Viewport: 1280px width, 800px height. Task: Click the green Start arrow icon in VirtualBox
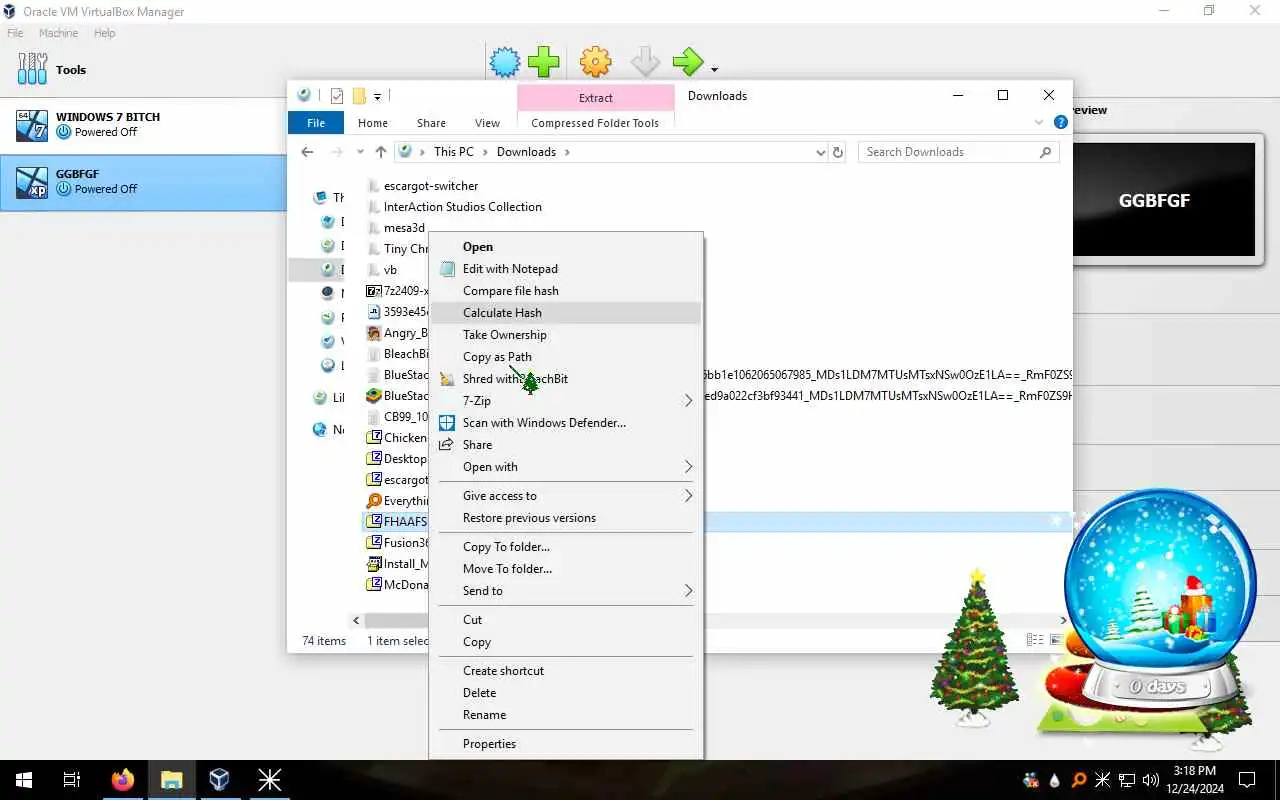pos(688,62)
